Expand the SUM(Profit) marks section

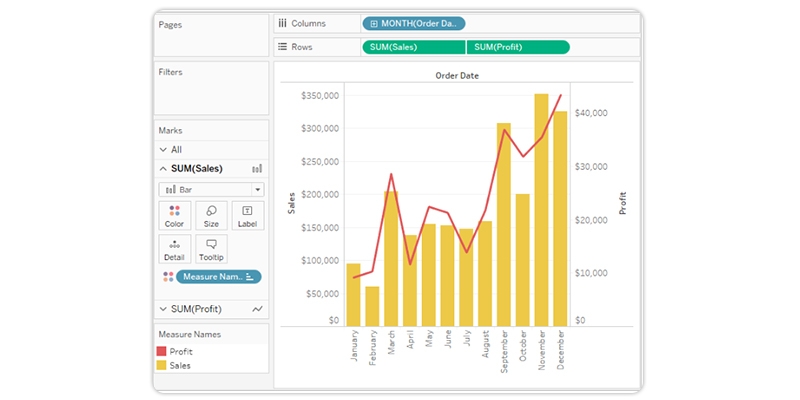coord(164,309)
